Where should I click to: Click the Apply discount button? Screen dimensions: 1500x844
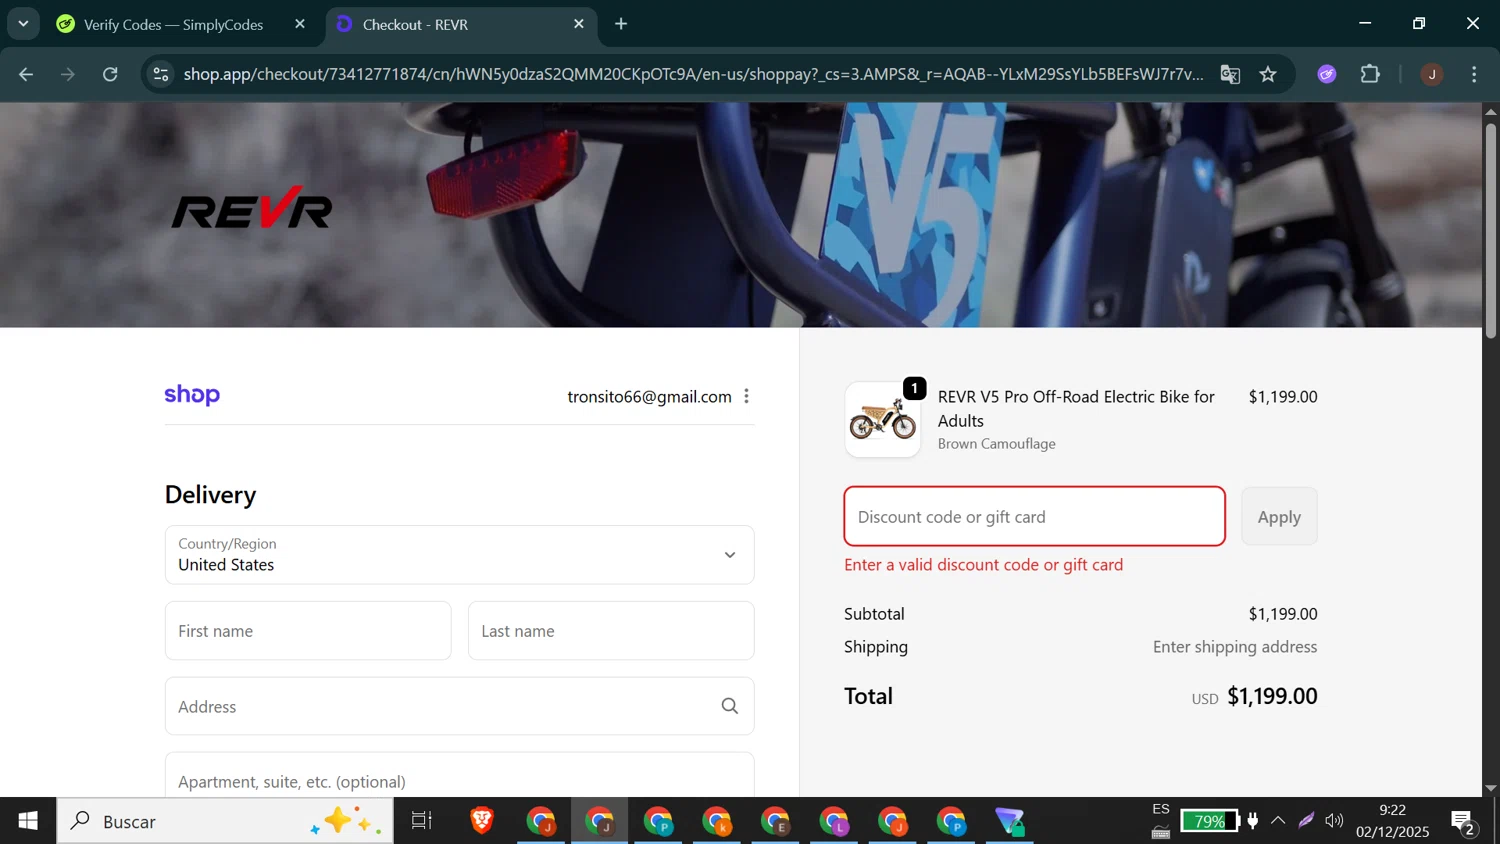point(1279,517)
